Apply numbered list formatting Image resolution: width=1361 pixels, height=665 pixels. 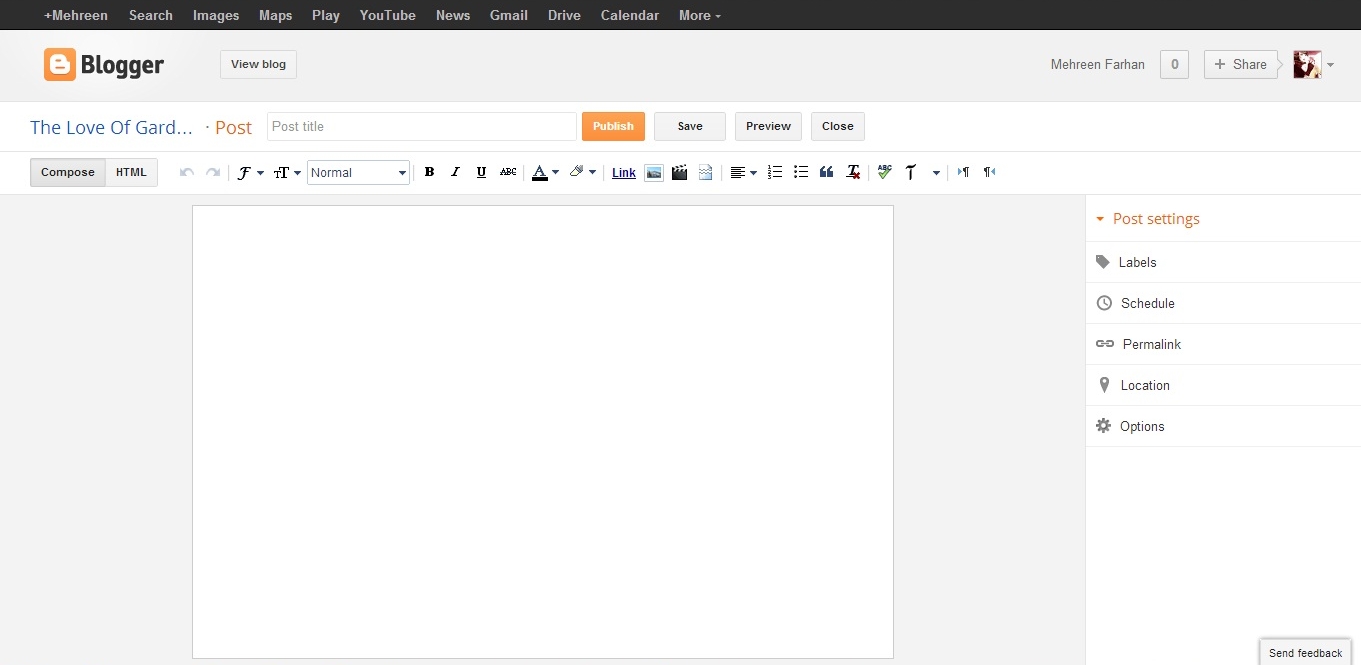pos(775,172)
